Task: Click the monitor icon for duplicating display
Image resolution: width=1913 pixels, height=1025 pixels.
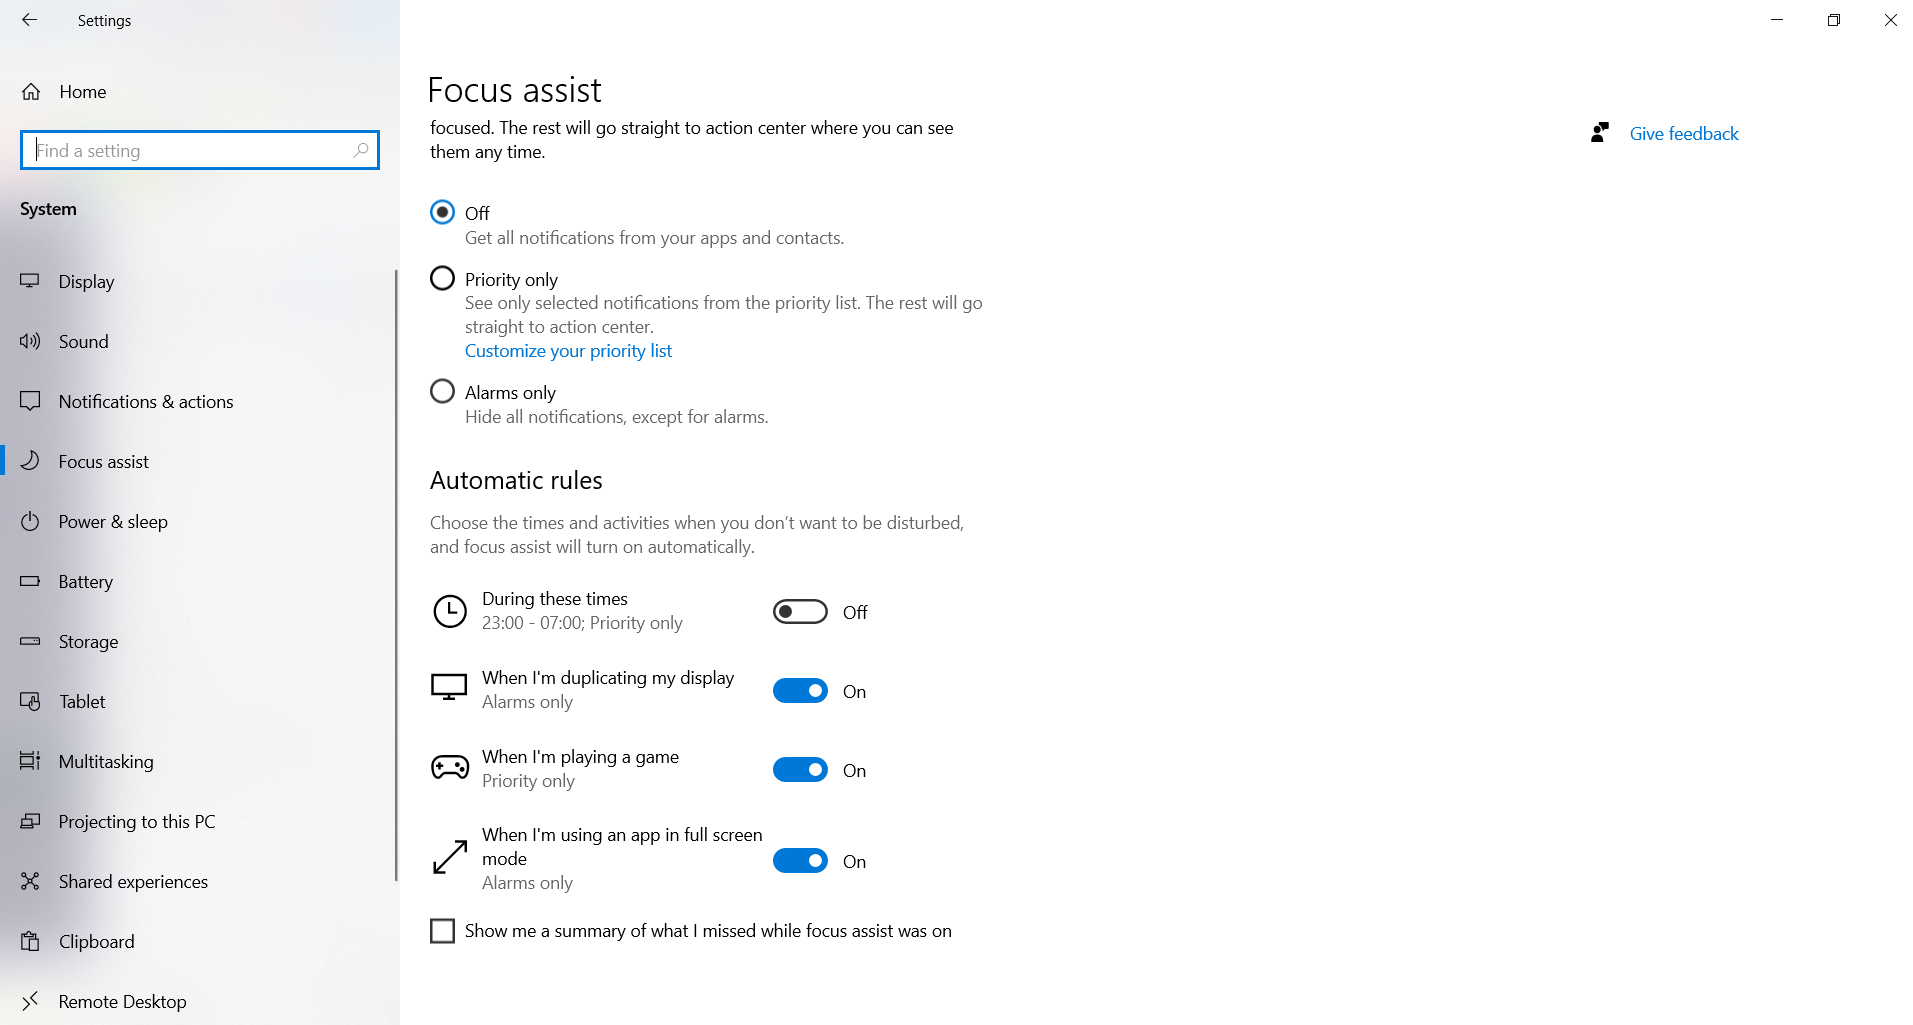Action: pos(449,688)
